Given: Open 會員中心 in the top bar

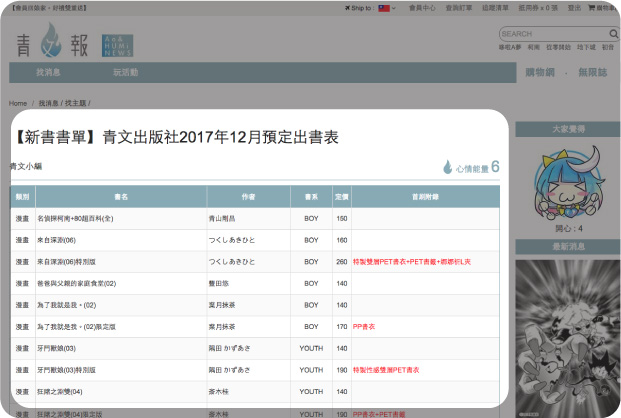Looking at the screenshot, I should click(422, 8).
